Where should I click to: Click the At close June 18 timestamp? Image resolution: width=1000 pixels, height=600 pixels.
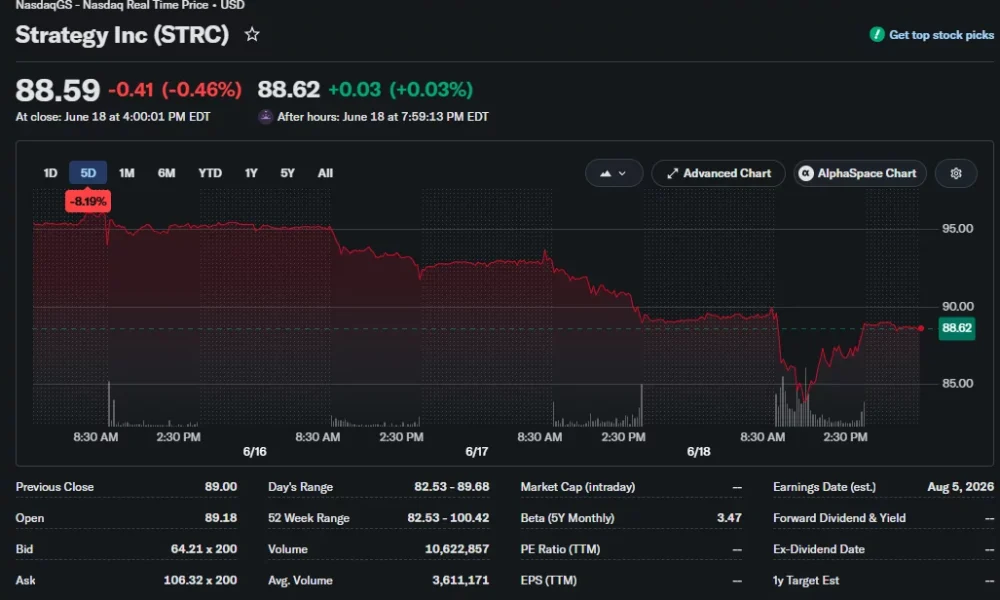tap(113, 117)
